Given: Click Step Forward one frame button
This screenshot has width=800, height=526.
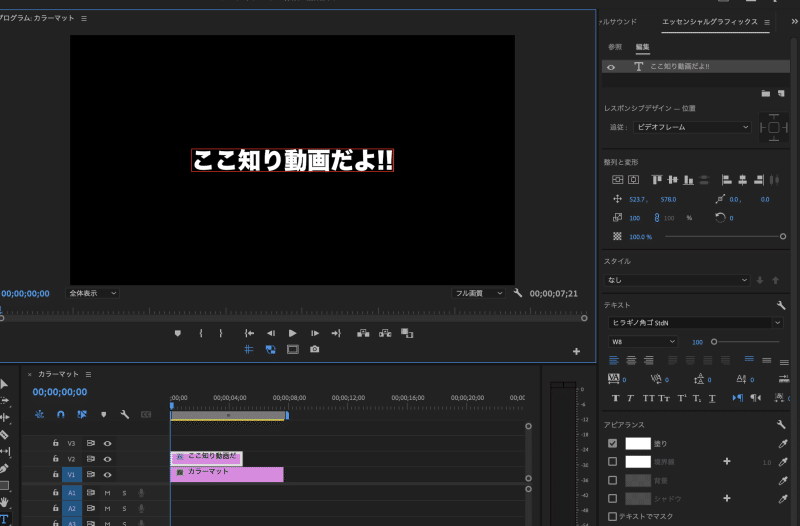Looking at the screenshot, I should [x=315, y=333].
